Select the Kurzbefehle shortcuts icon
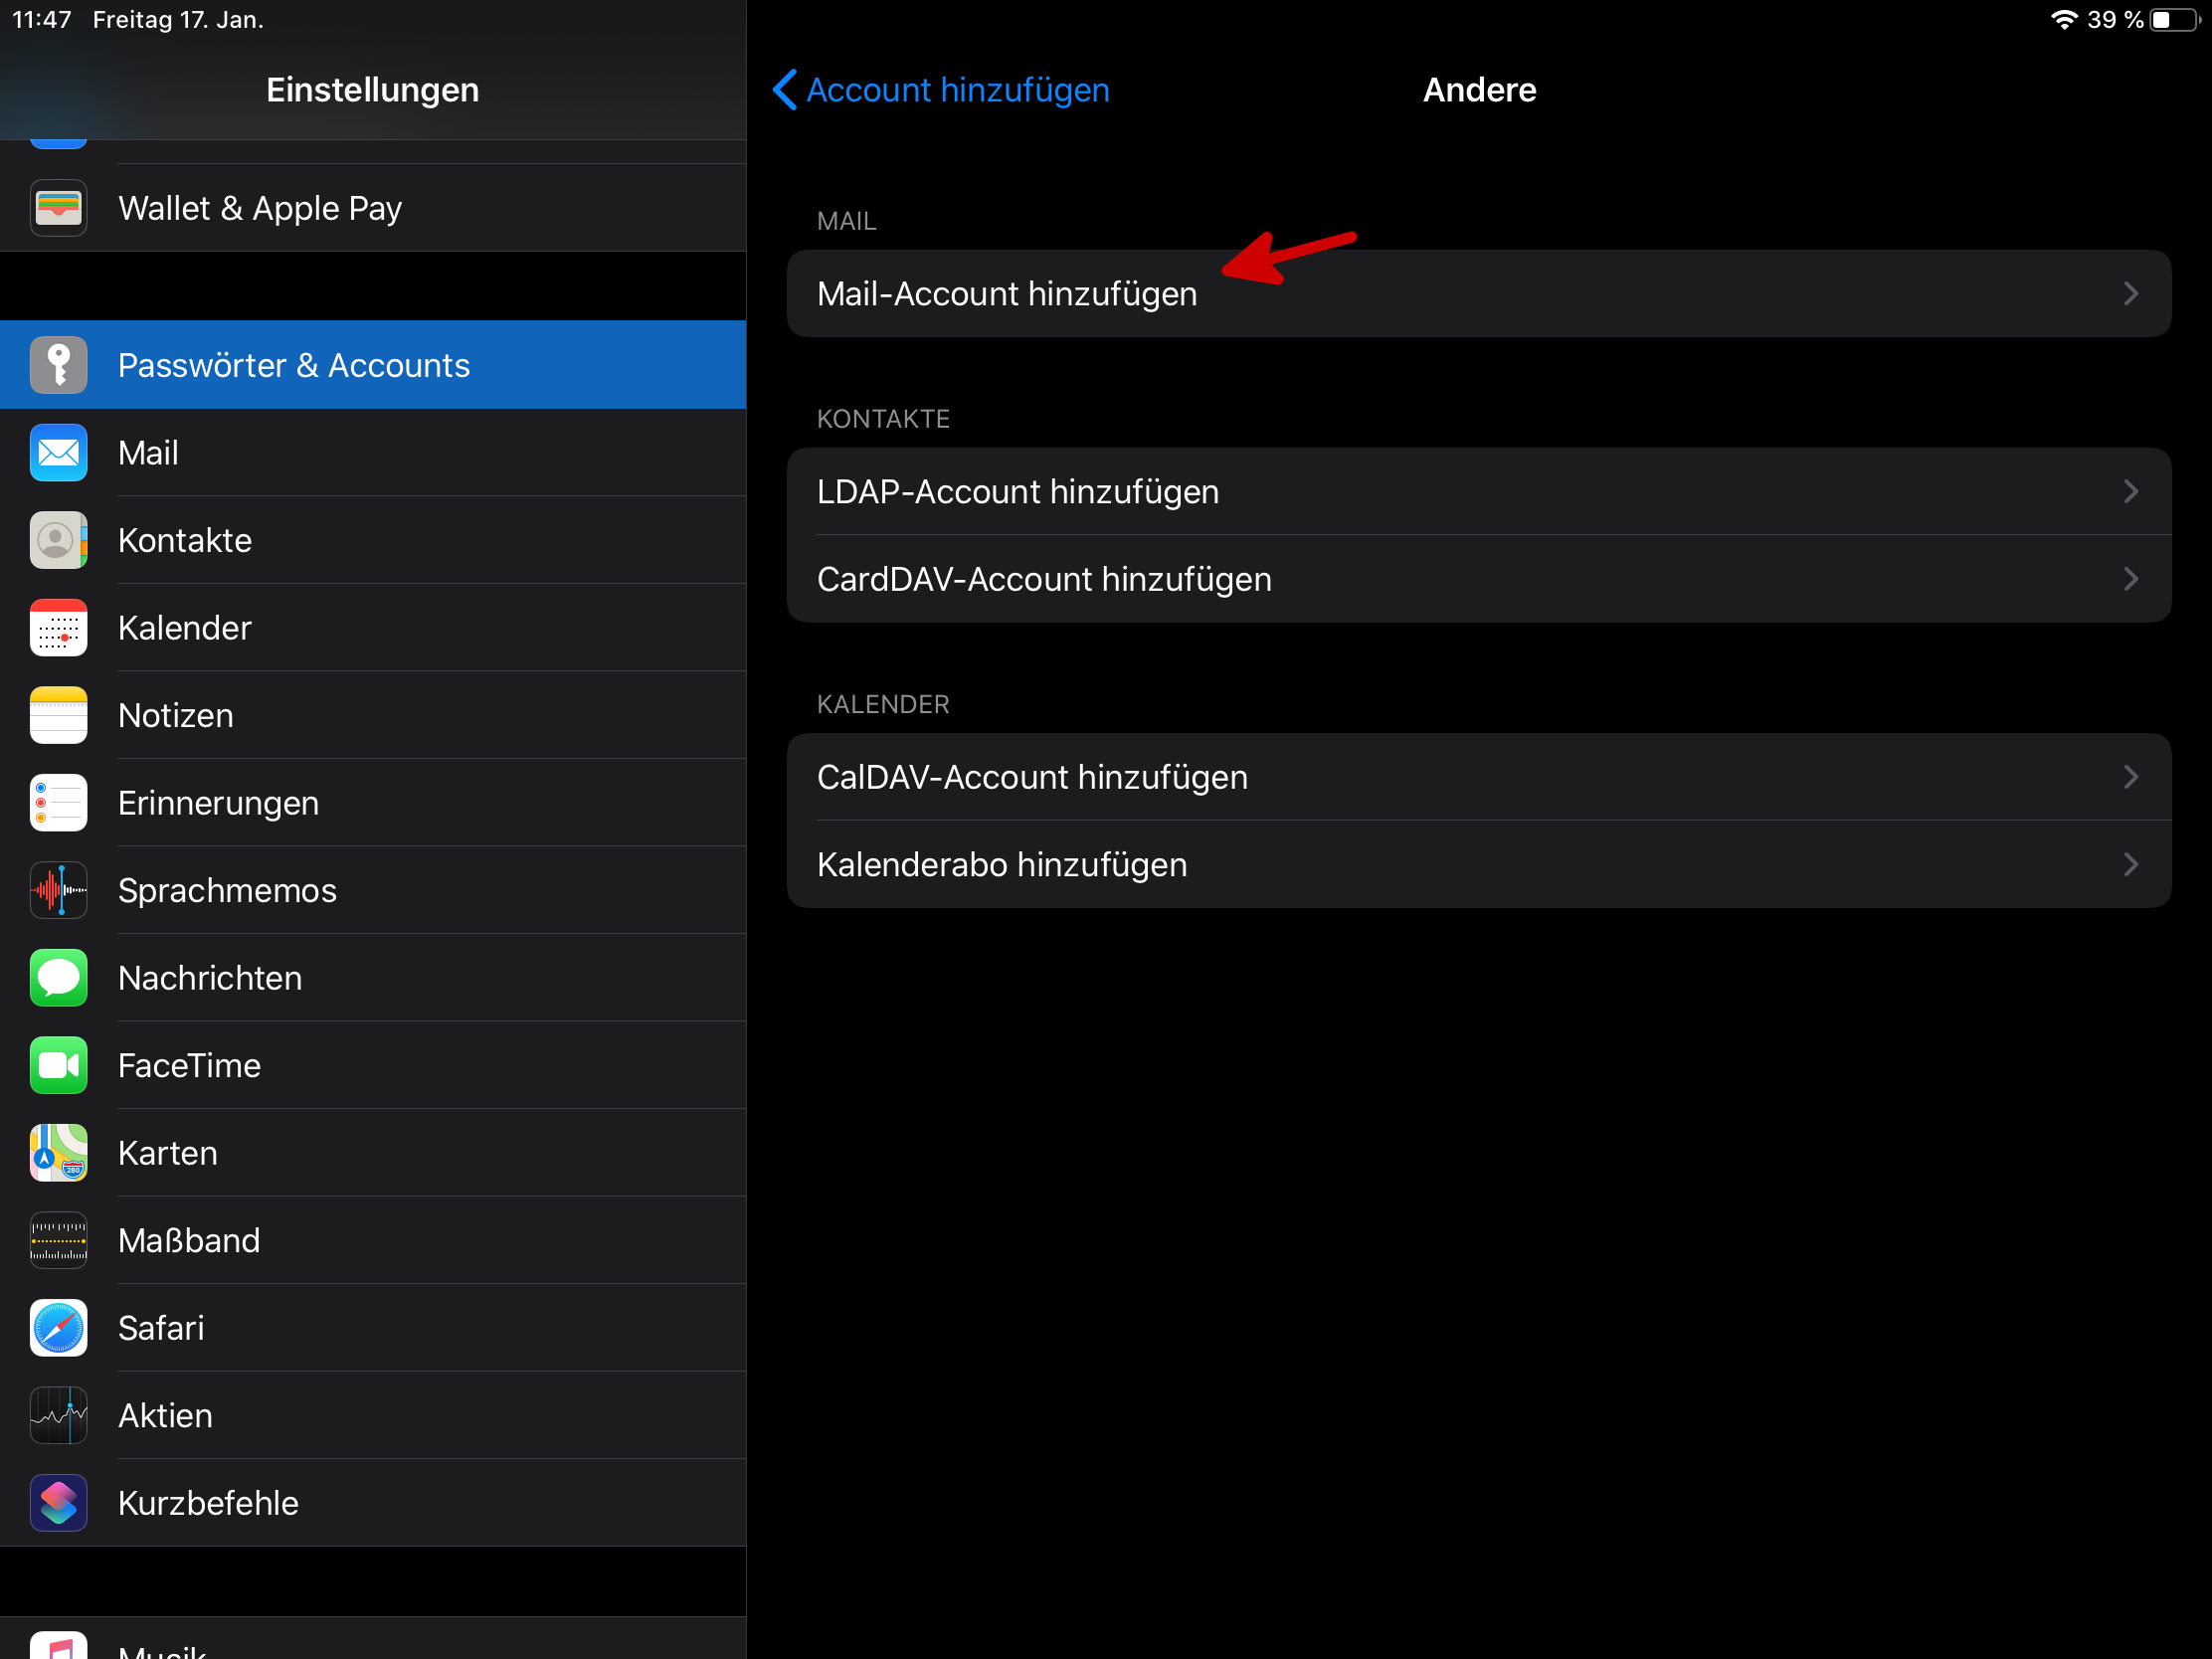The height and width of the screenshot is (1659, 2212). [58, 1503]
